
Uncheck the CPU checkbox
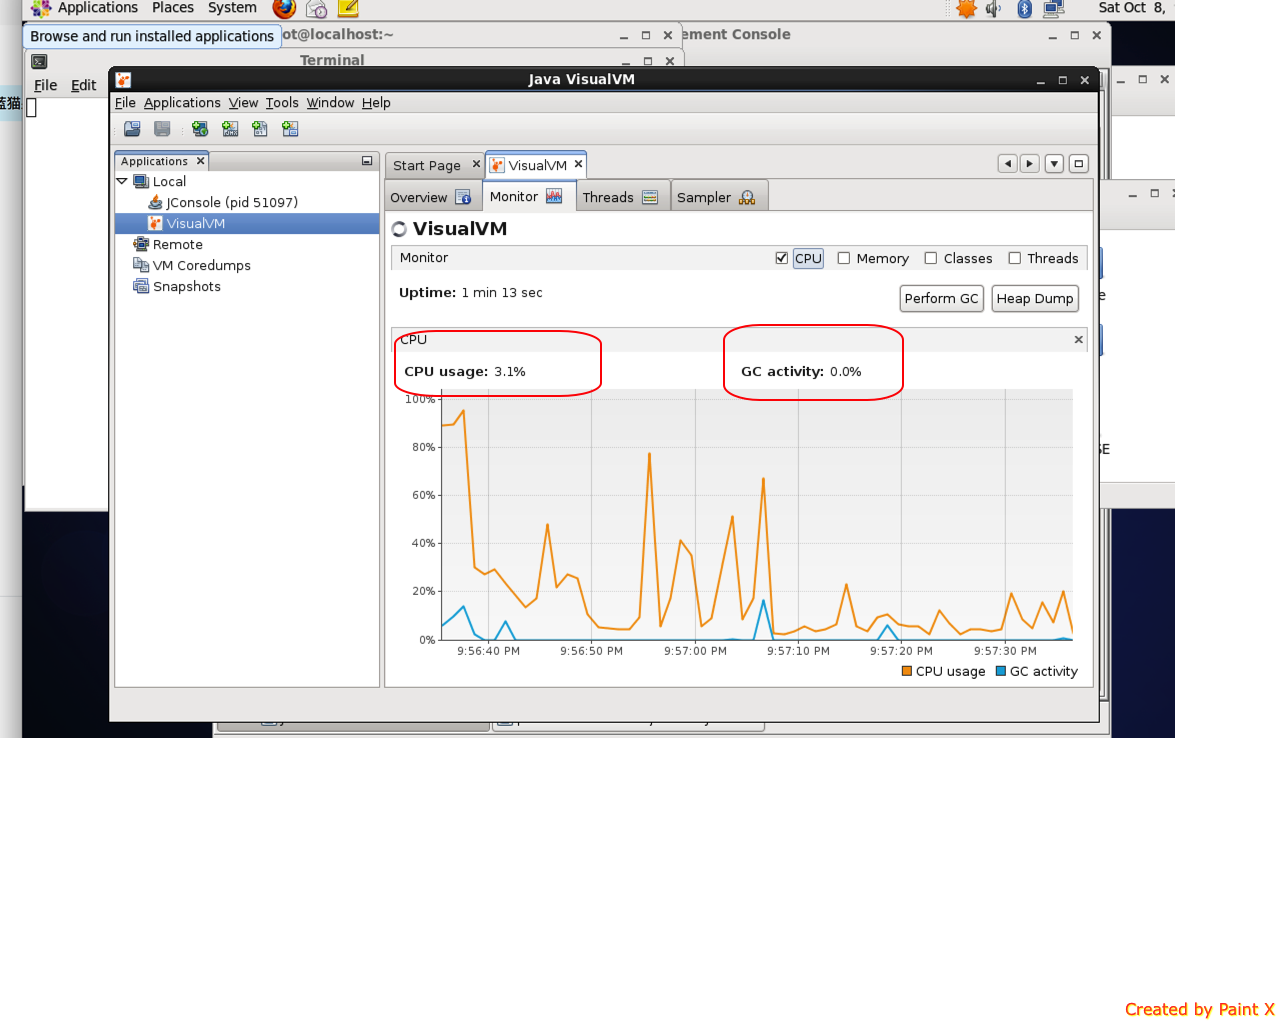click(x=781, y=258)
